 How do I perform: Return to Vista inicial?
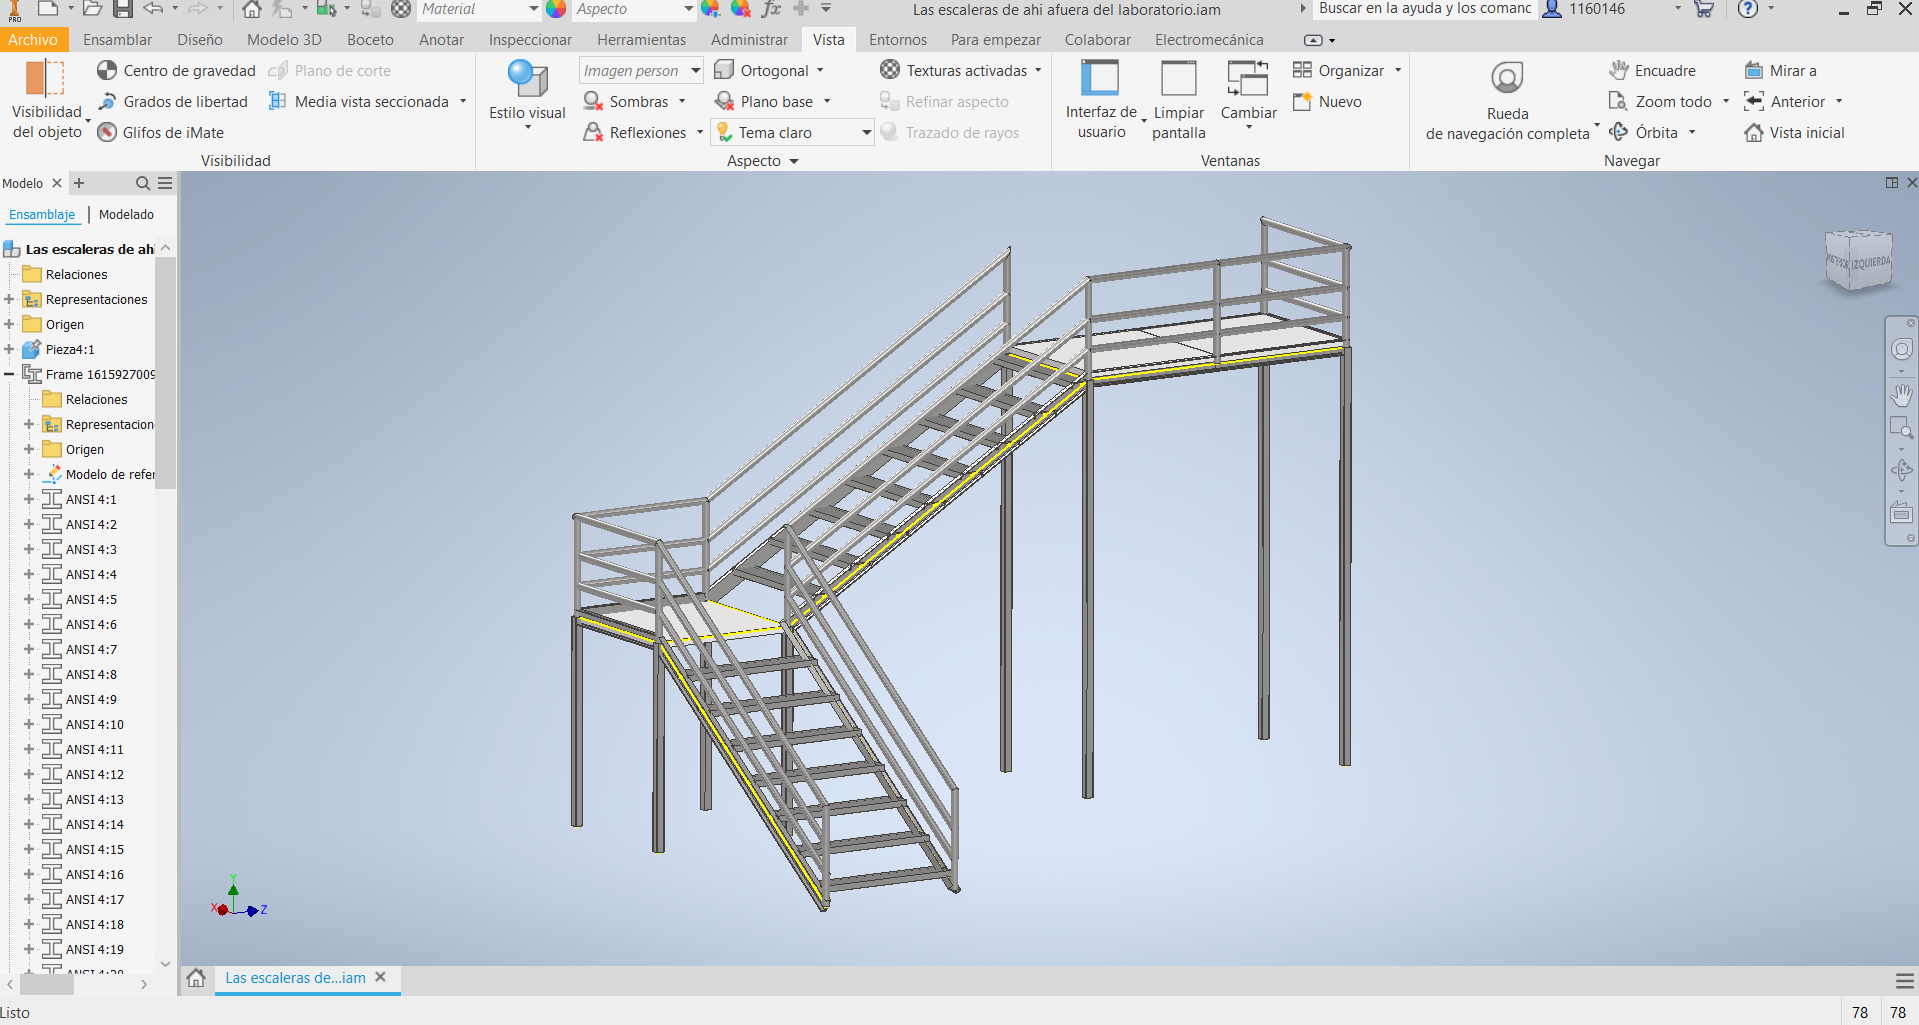point(1794,133)
